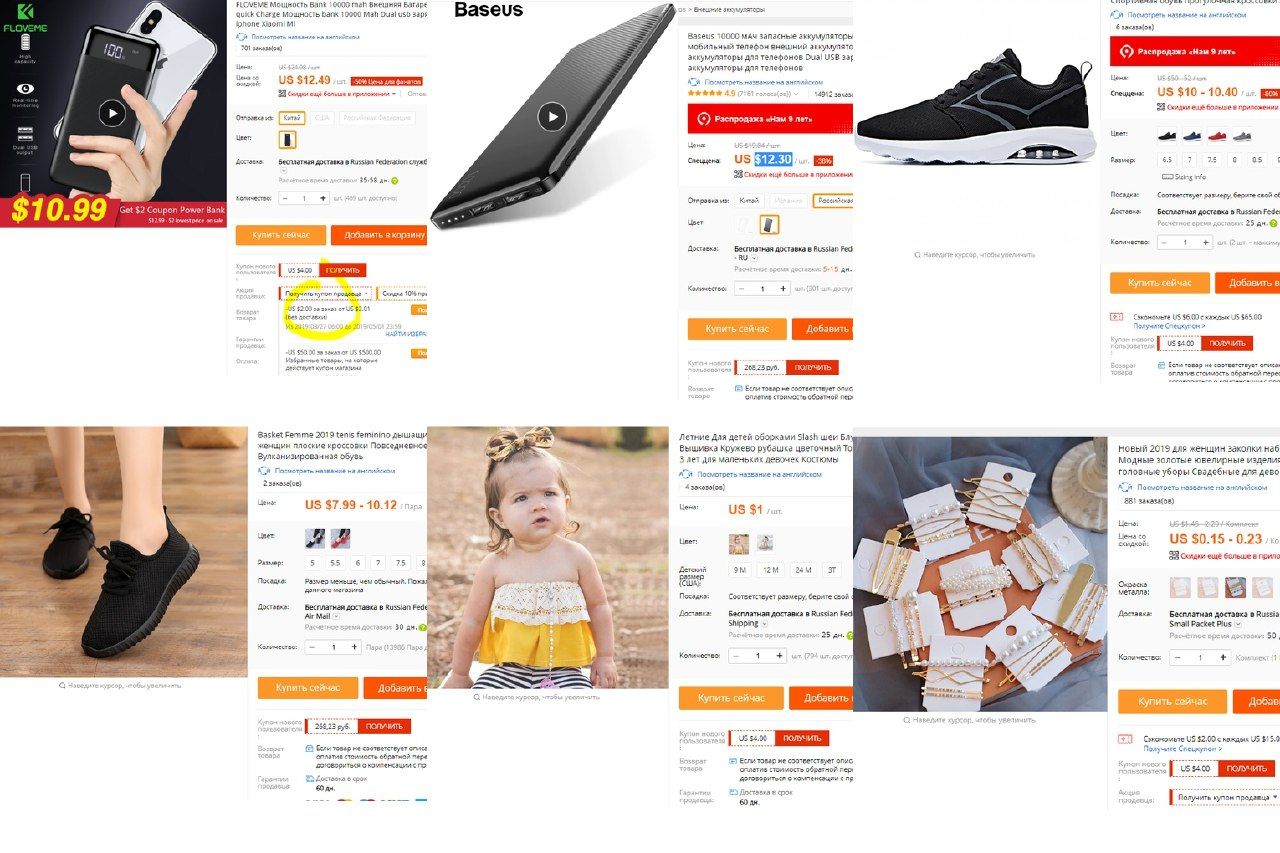1280x853 pixels.
Task: Increase quantity with plus on FLOVEME listing
Action: 322,198
